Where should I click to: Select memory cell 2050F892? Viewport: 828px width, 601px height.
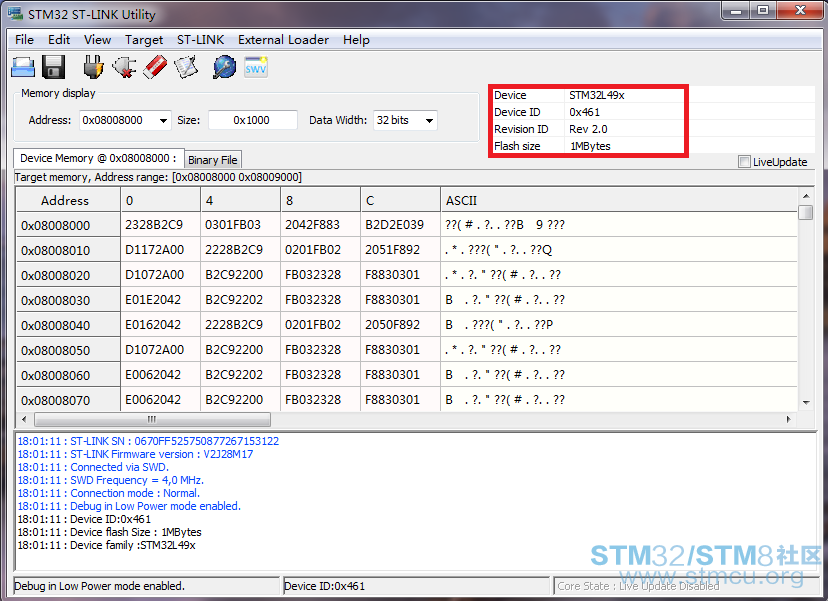pos(401,325)
